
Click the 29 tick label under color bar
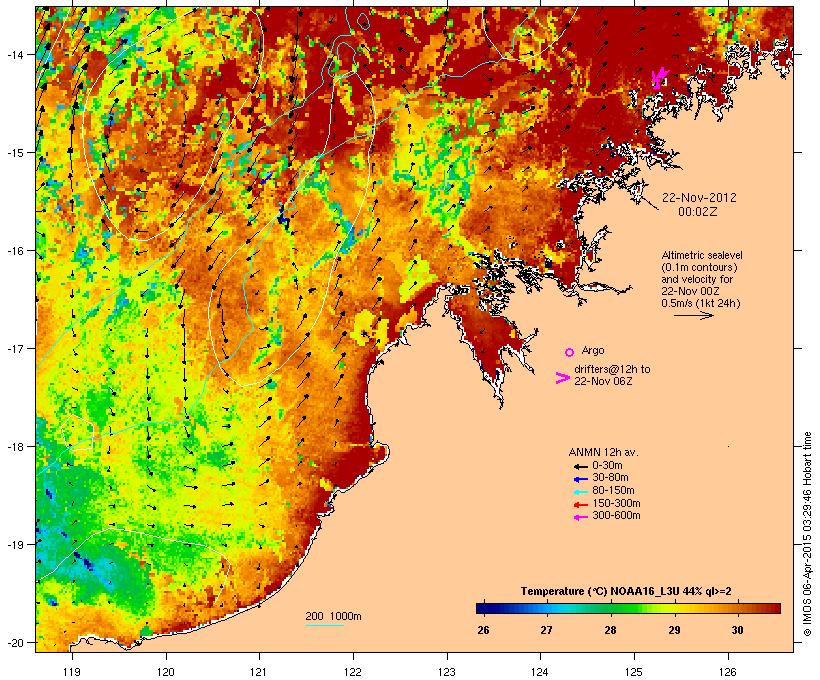click(674, 630)
